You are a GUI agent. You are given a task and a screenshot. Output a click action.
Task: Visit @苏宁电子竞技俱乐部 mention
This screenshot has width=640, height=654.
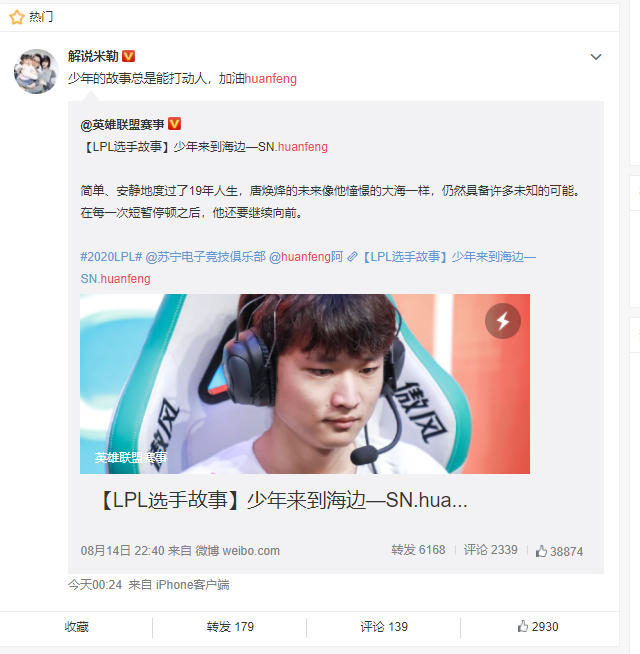point(205,257)
